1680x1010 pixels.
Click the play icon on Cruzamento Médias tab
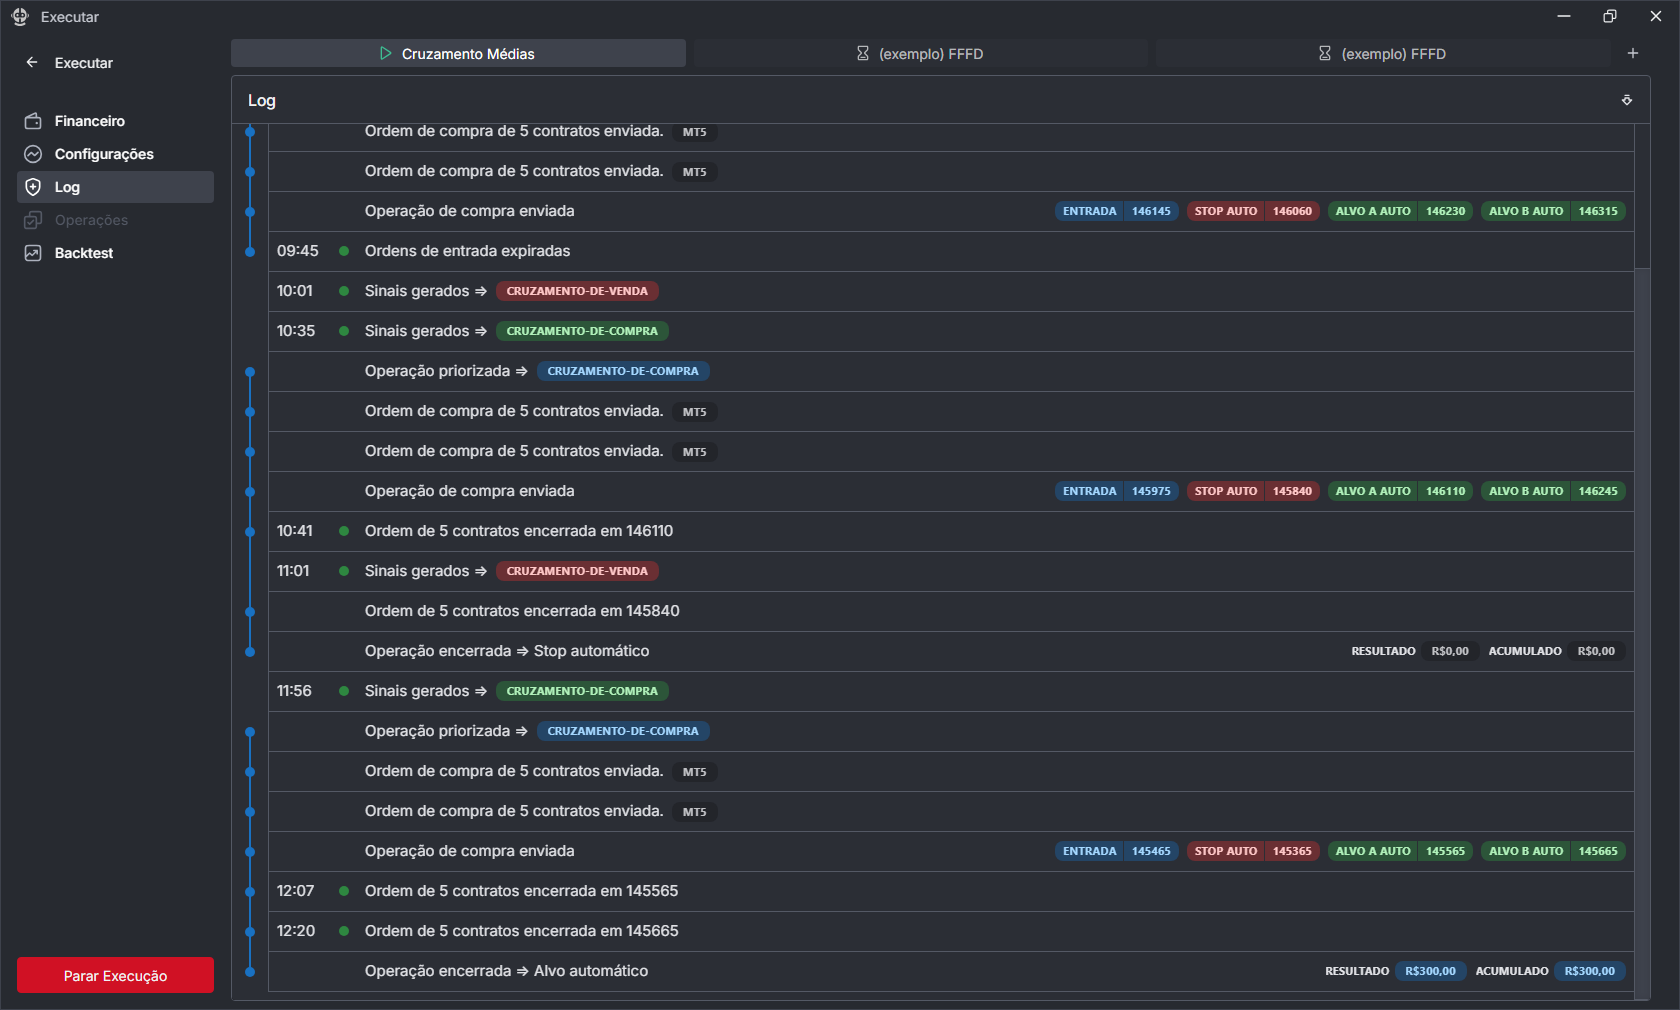385,54
